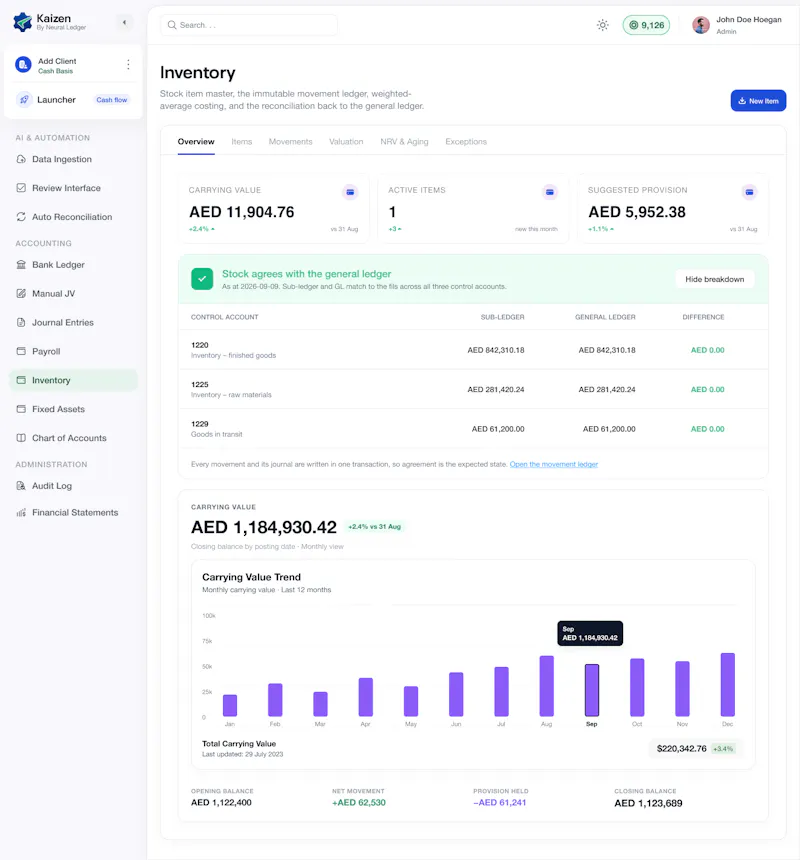Toggle light theme sun icon
This screenshot has height=860, width=800.
(x=603, y=25)
